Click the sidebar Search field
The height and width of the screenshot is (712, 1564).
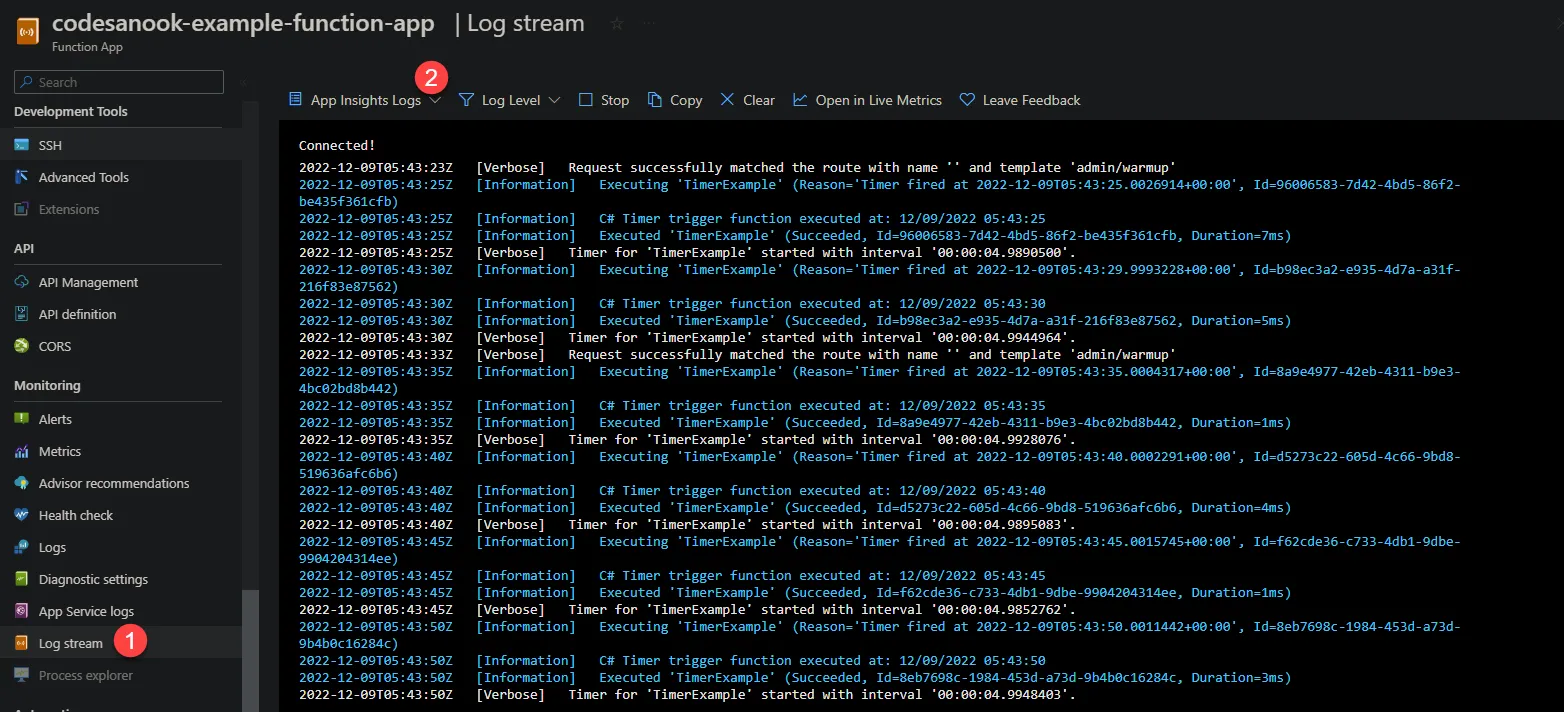pyautogui.click(x=119, y=82)
